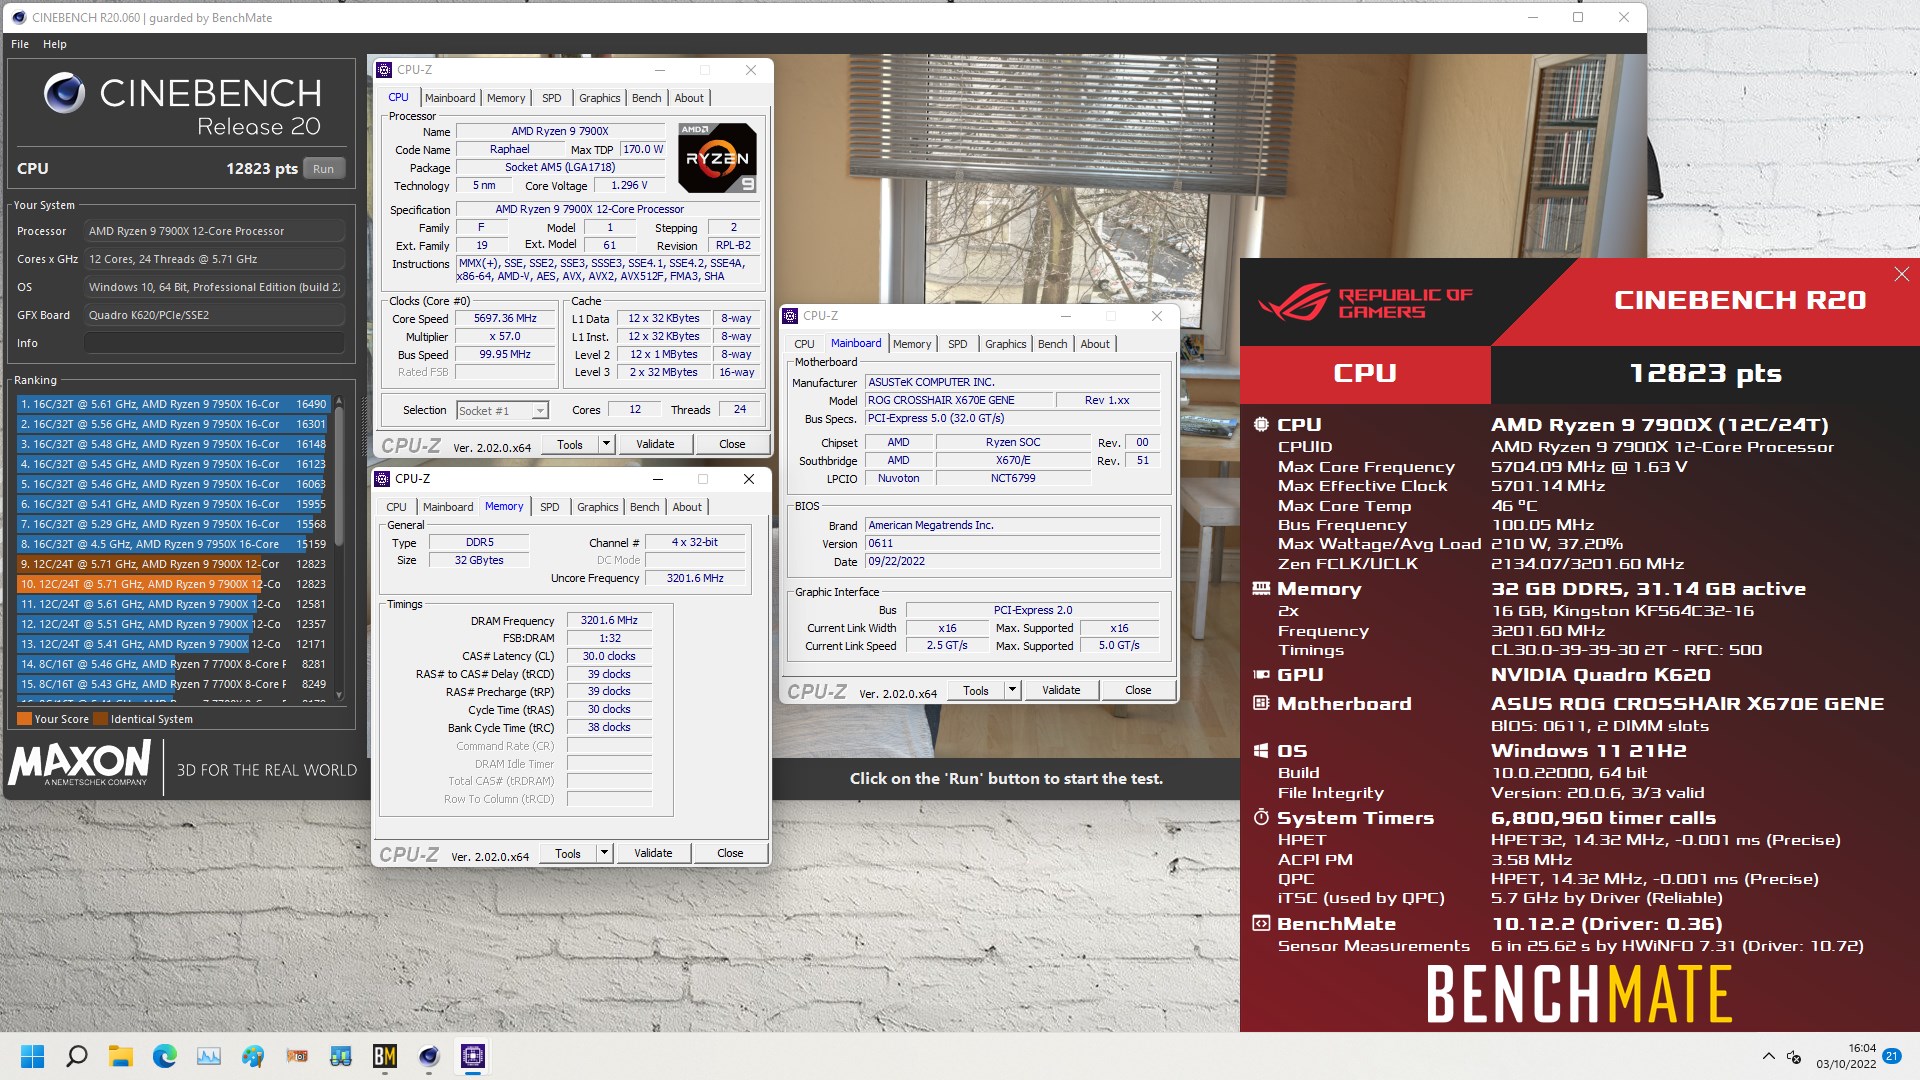Click the System Timers clock icon

pyautogui.click(x=1261, y=817)
